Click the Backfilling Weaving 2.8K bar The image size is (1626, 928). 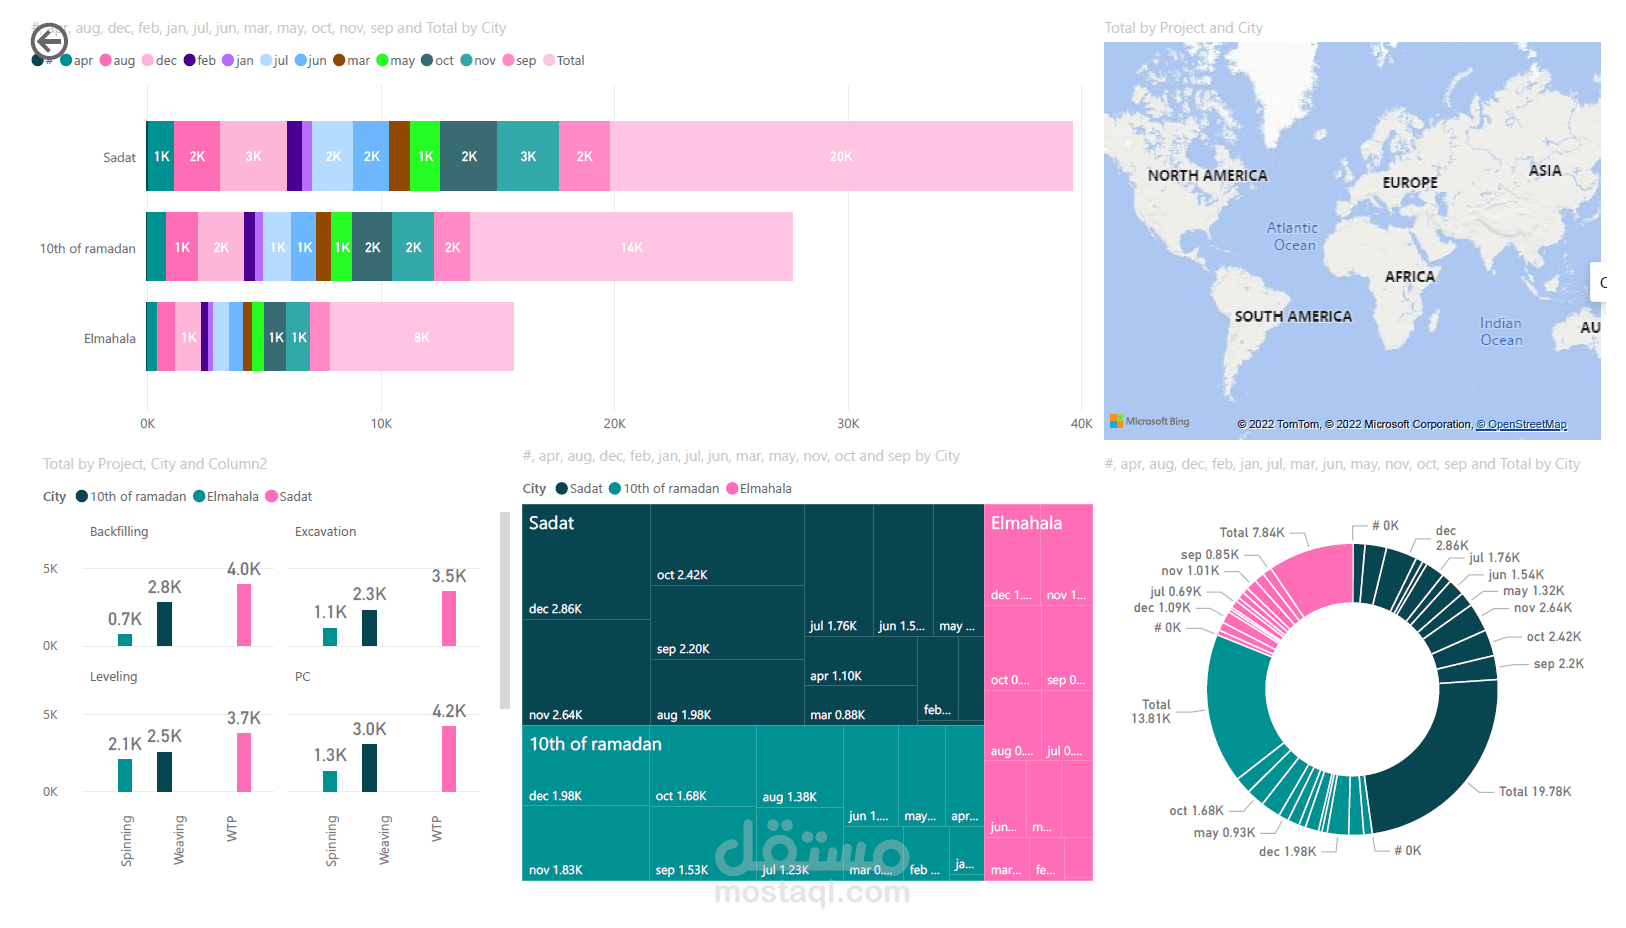(164, 624)
